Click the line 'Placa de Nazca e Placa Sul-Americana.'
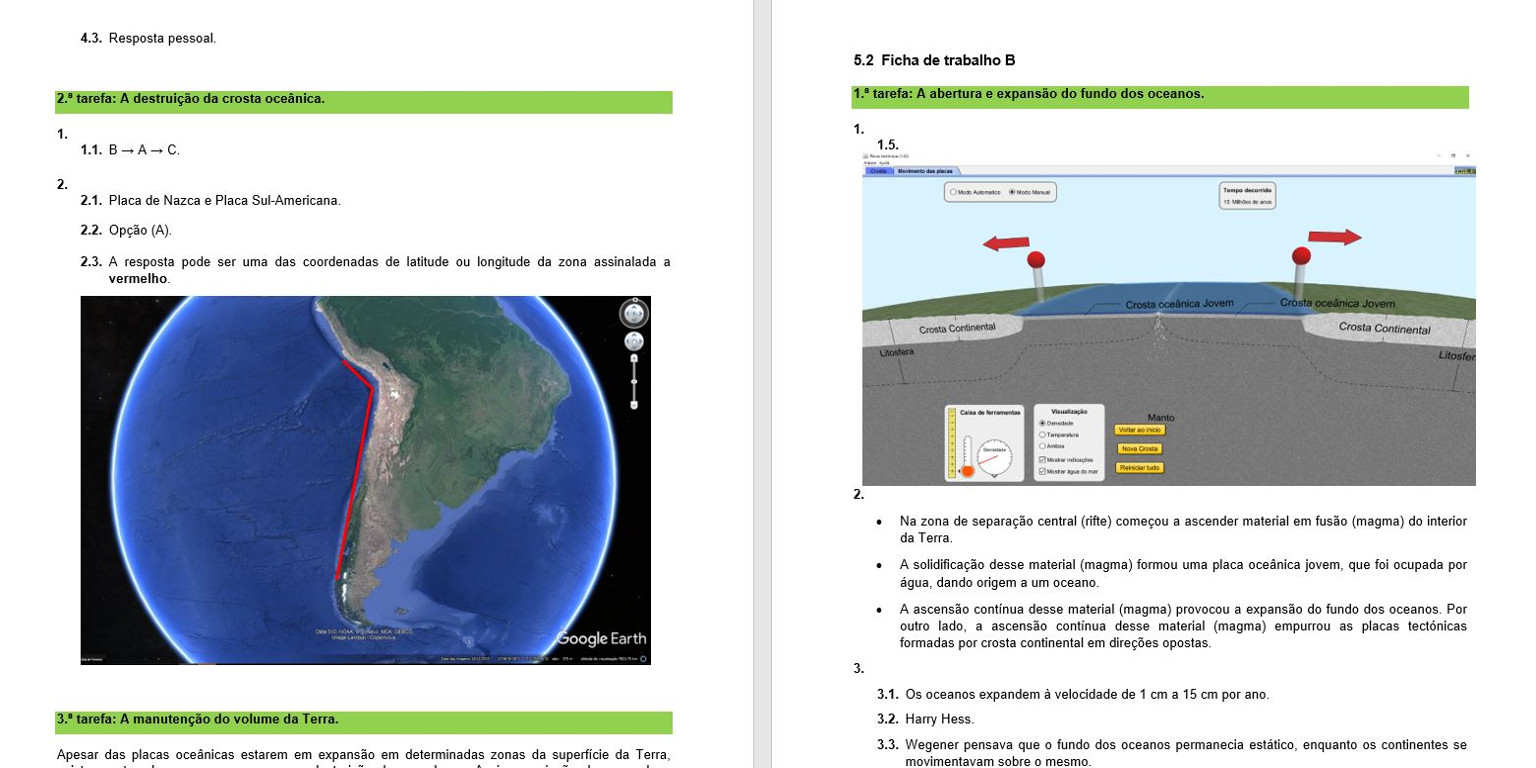Viewport: 1536px width, 768px height. [x=225, y=200]
